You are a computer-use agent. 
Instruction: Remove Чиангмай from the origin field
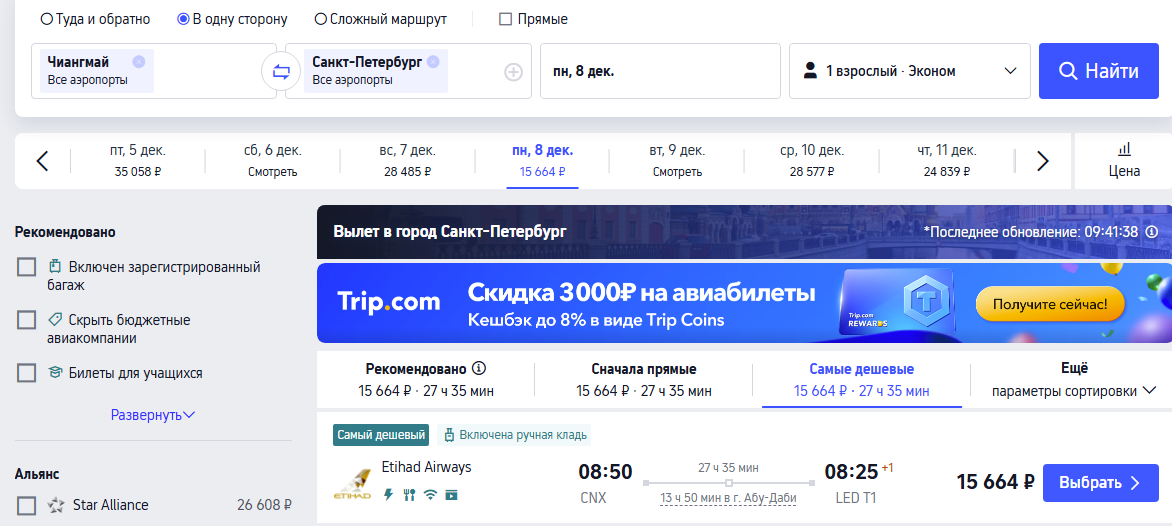pyautogui.click(x=139, y=61)
